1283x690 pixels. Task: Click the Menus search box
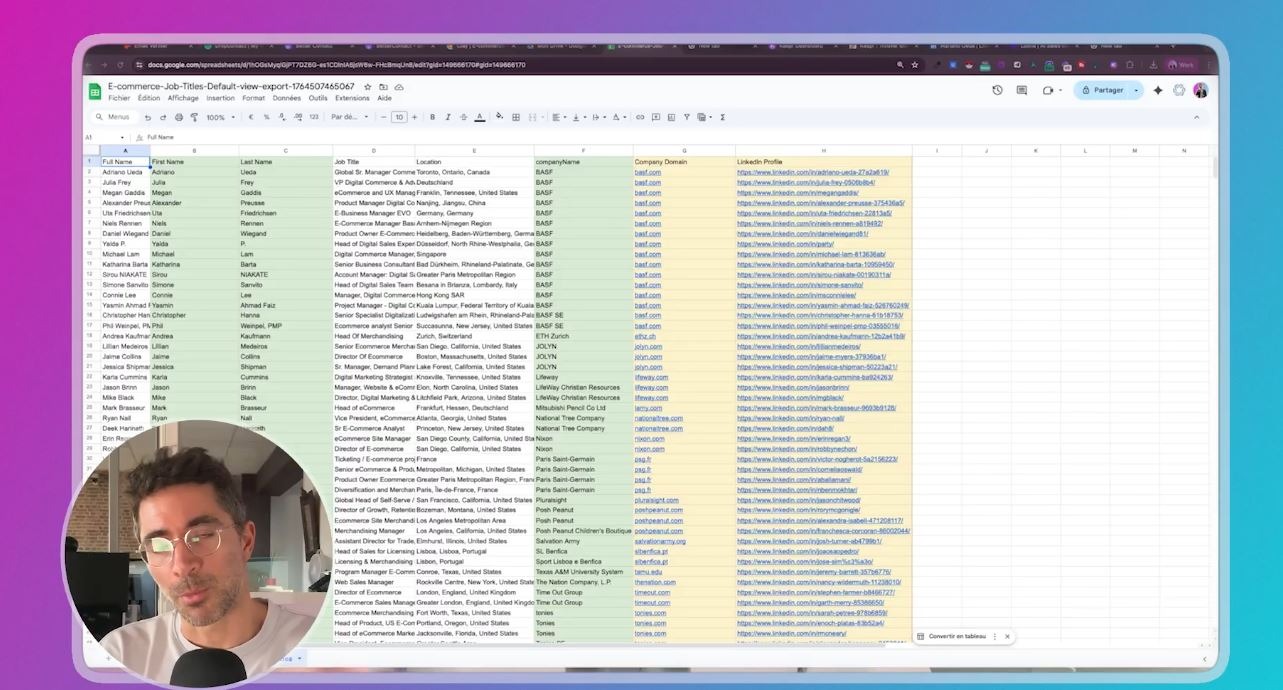(x=112, y=117)
